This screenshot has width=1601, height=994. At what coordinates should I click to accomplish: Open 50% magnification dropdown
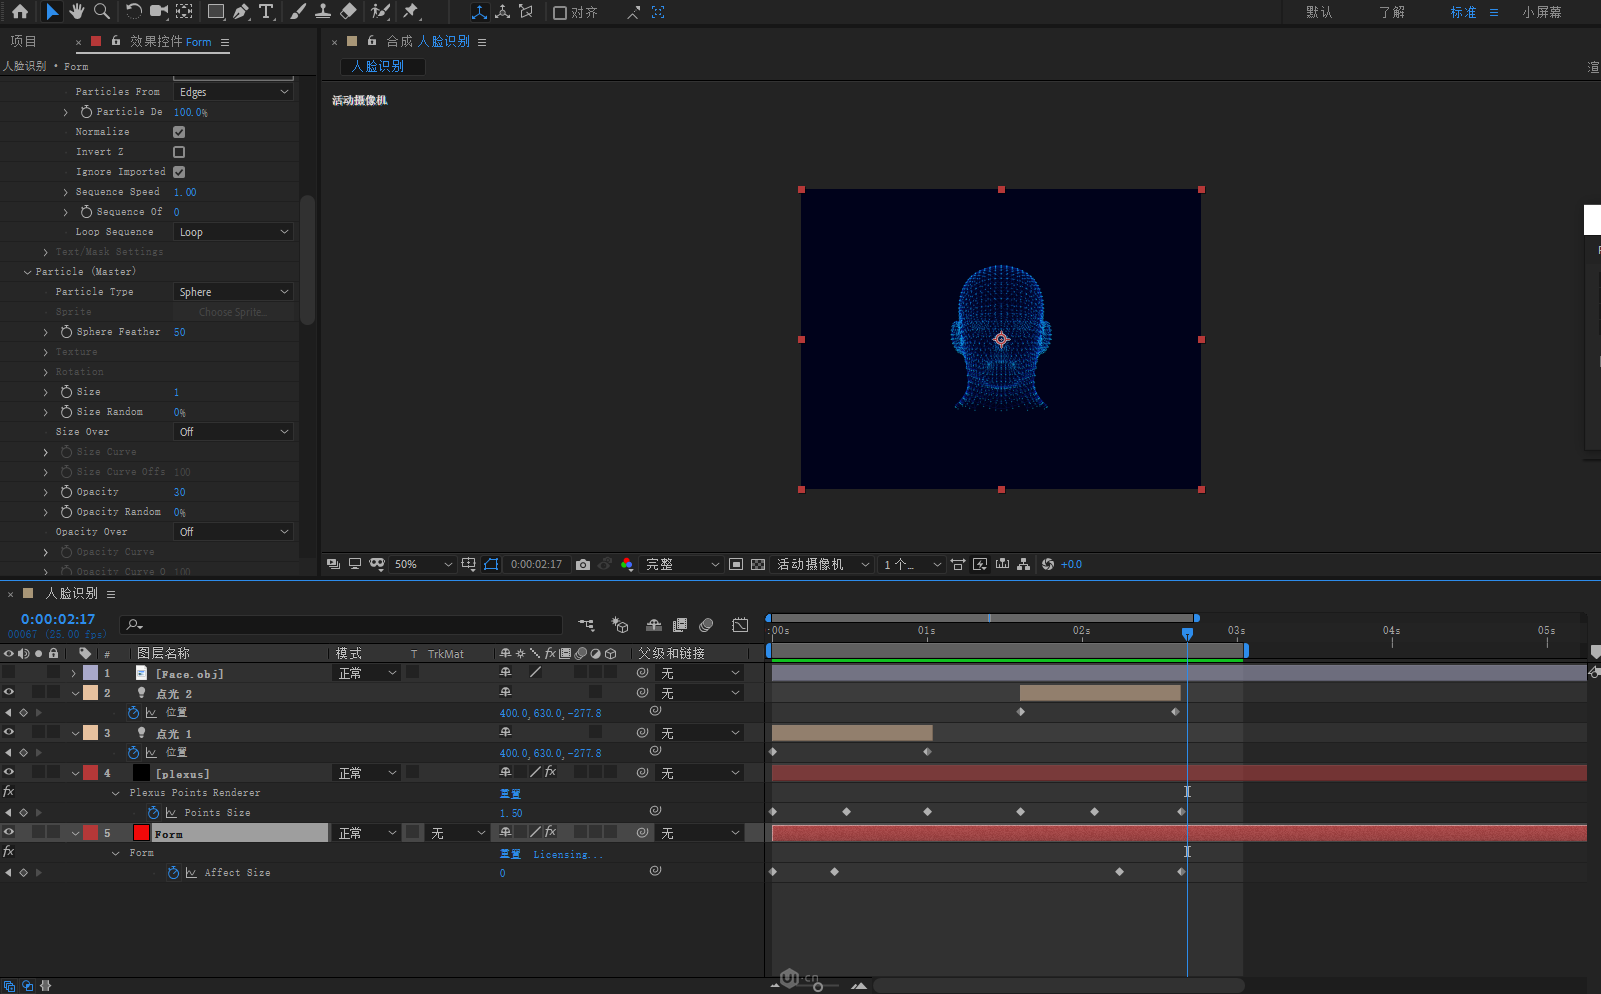[x=423, y=564]
